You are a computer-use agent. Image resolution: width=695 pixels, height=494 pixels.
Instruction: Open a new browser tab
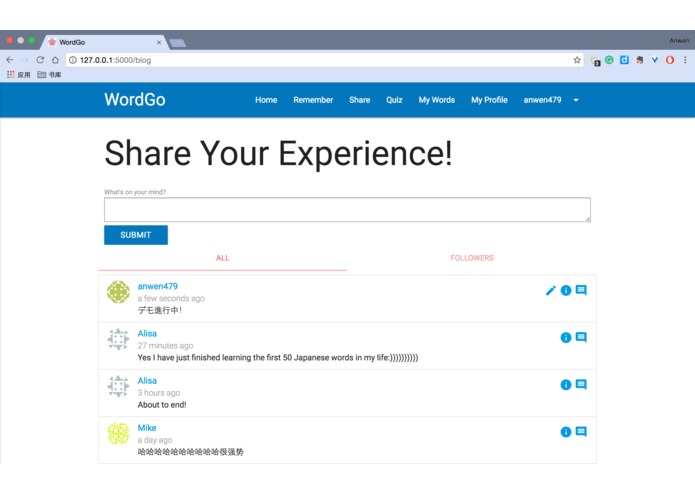[x=177, y=43]
